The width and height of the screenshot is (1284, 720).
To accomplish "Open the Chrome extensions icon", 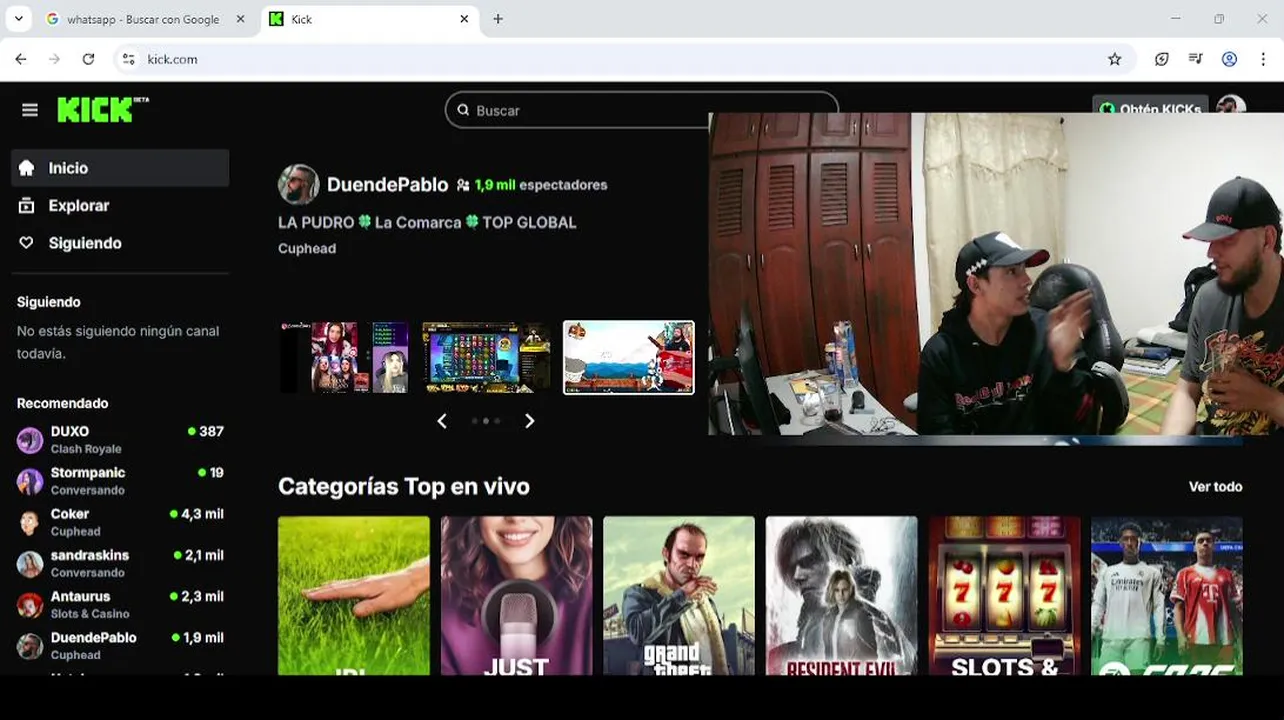I will 1161,59.
